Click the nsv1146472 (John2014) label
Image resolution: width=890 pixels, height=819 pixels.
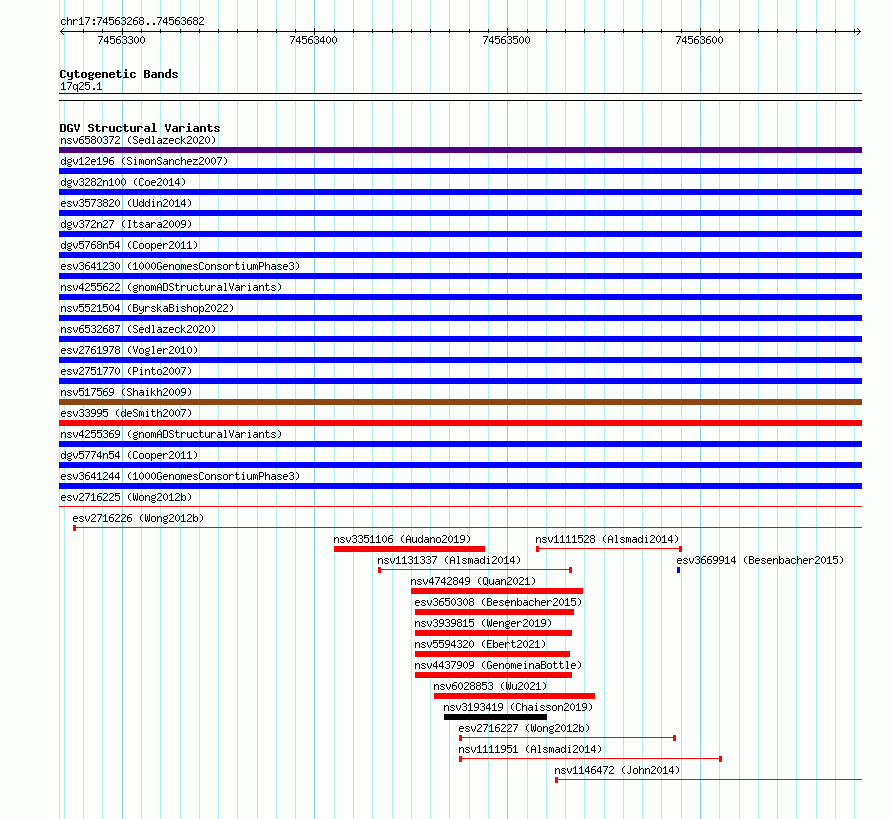[x=617, y=770]
